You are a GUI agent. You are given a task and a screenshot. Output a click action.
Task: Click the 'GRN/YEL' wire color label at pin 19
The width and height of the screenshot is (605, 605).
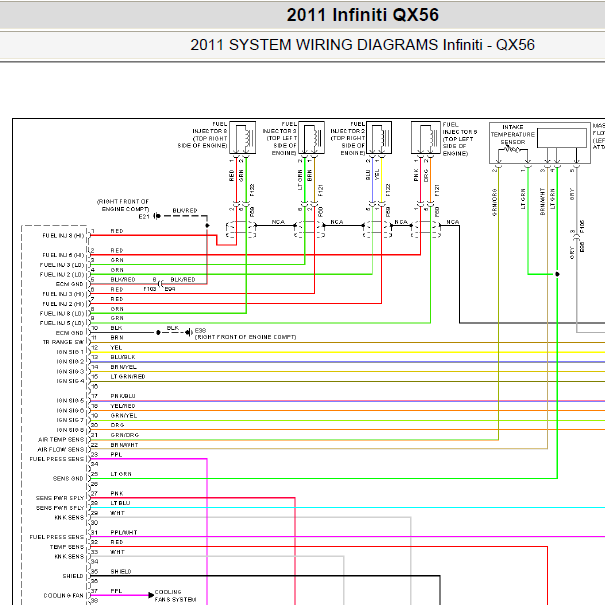coord(123,416)
